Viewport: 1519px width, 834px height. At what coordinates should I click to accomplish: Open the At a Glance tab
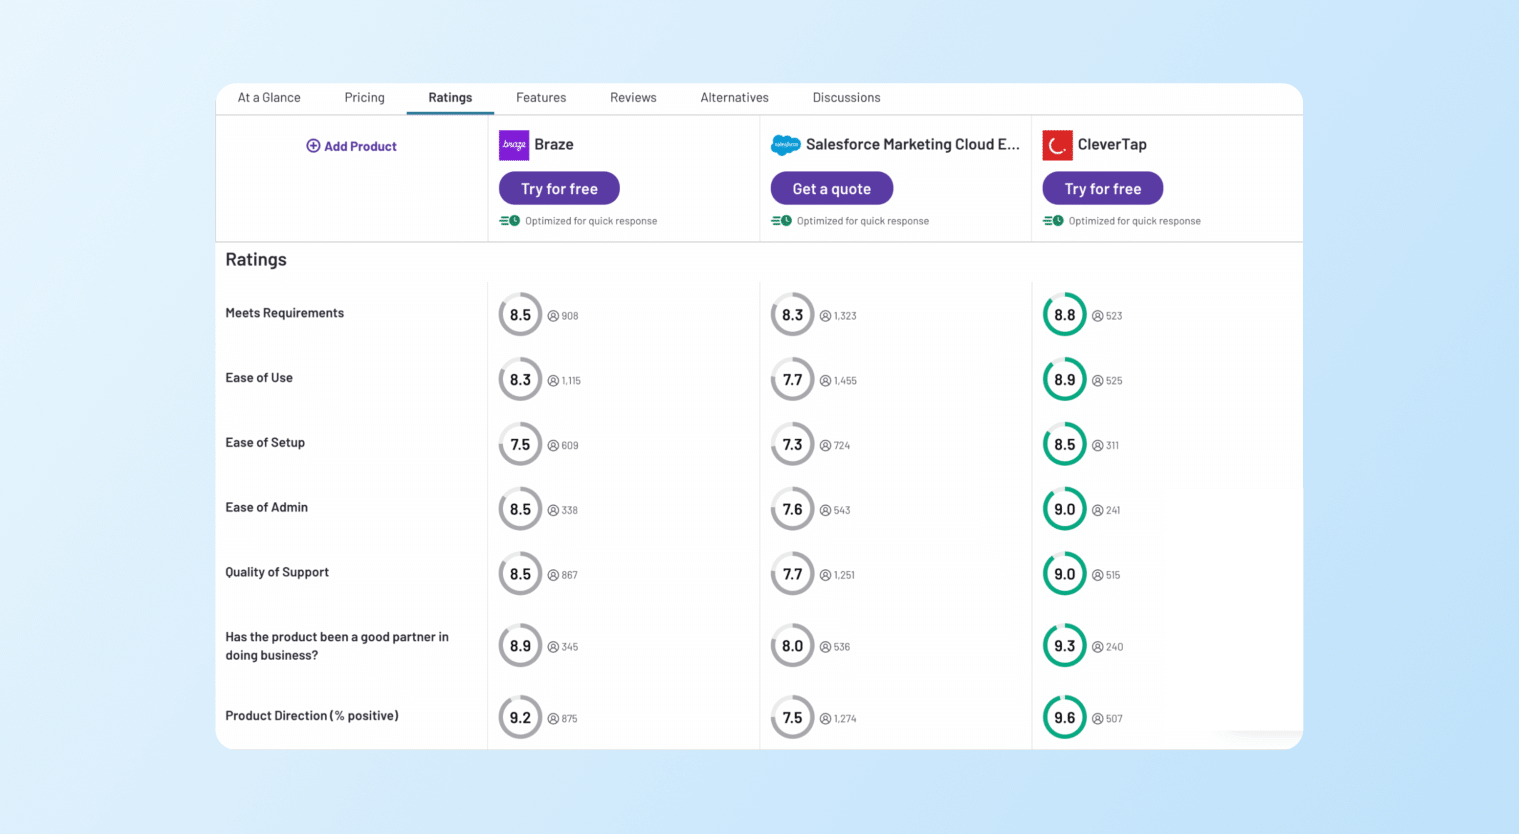tap(269, 98)
